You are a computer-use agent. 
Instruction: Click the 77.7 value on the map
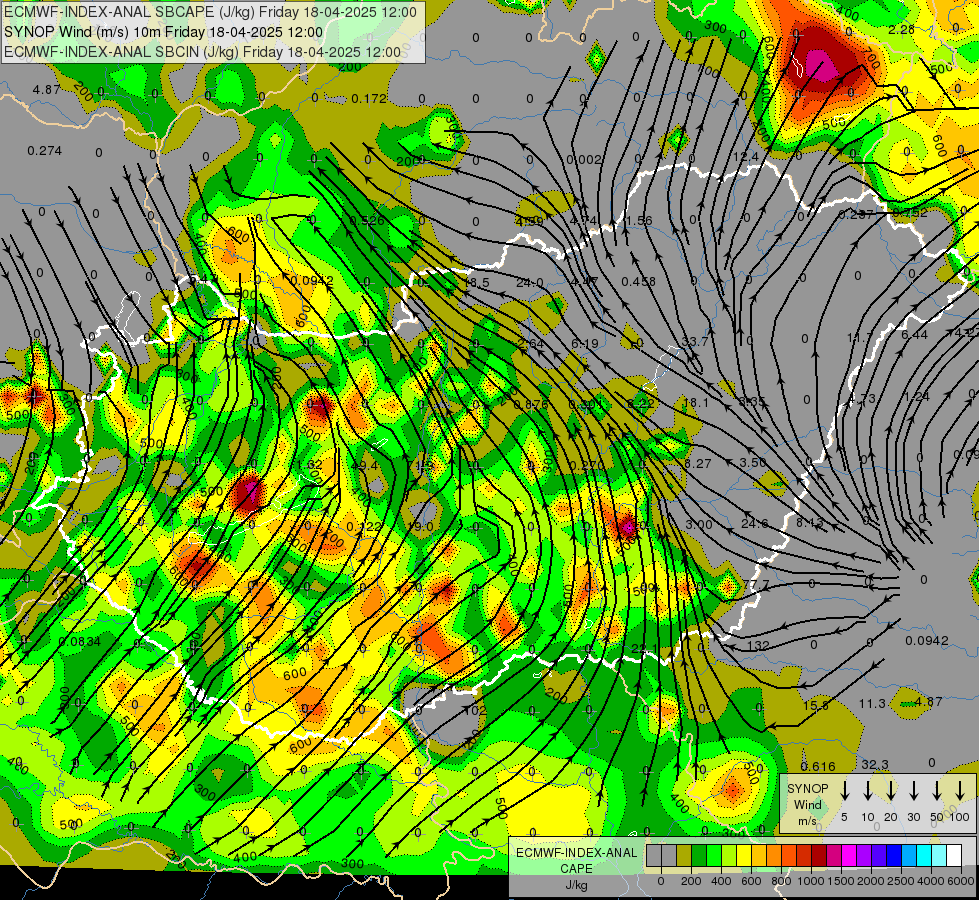pos(756,585)
